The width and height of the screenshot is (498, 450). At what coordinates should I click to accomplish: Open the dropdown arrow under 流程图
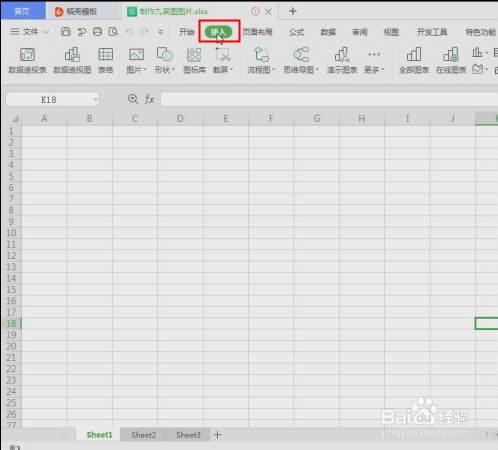pyautogui.click(x=274, y=69)
